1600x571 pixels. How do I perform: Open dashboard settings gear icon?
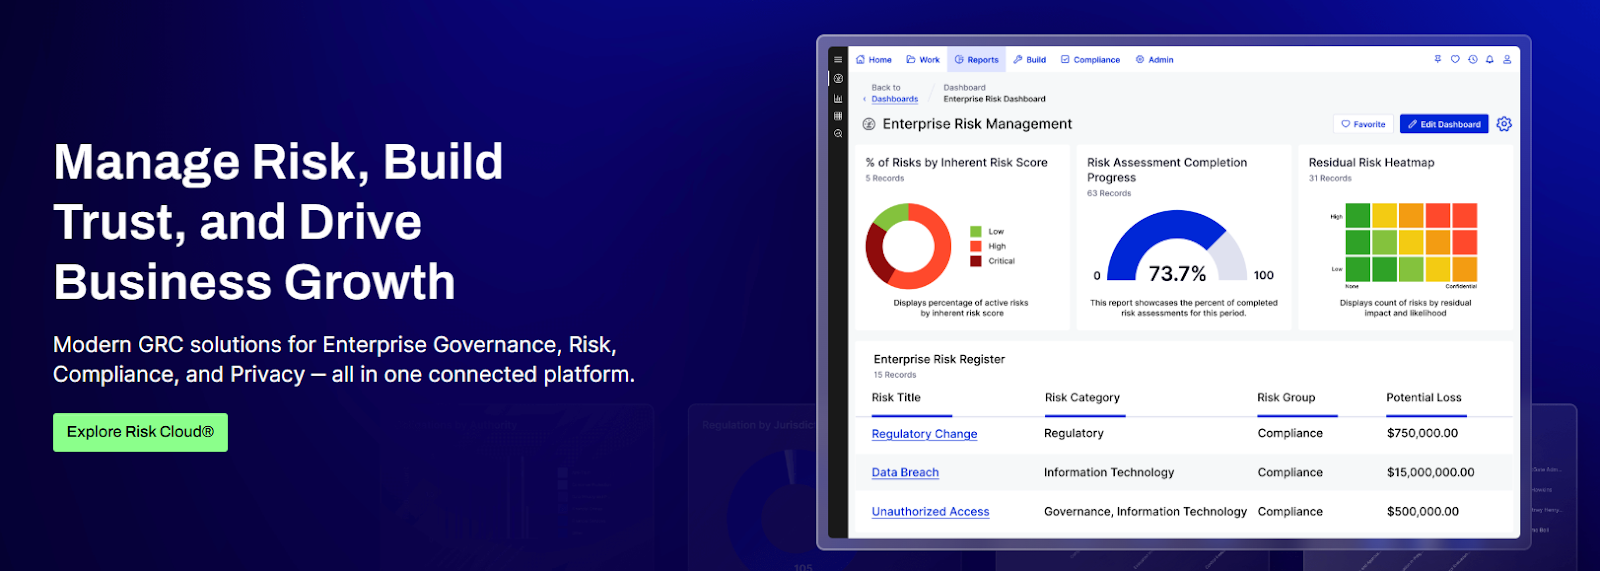(1504, 124)
